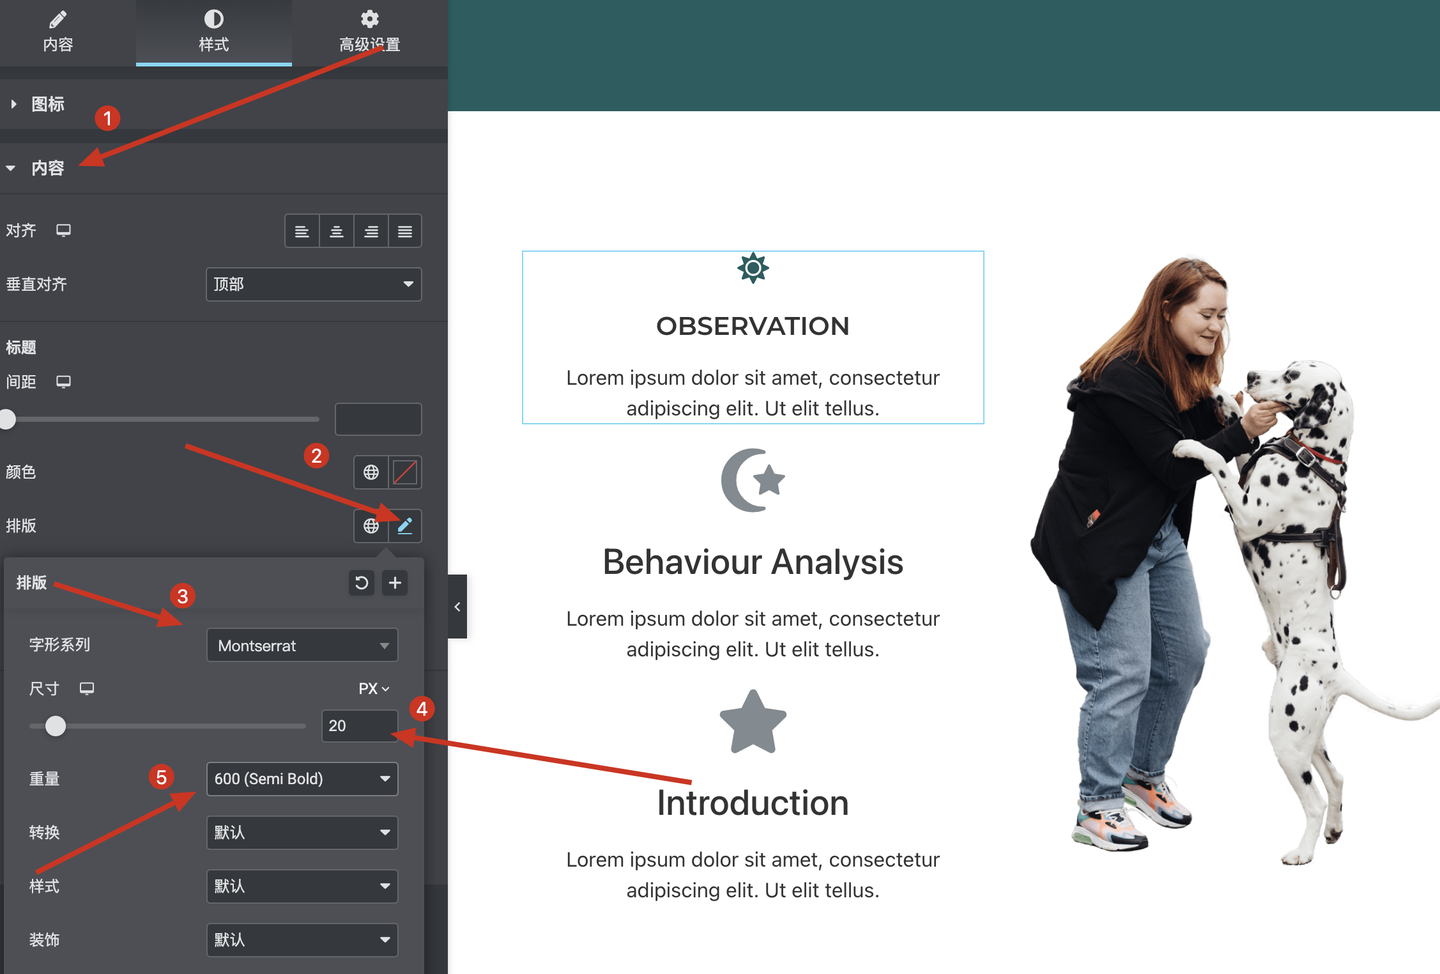
Task: Collapse the 内容 section
Action: tap(224, 168)
